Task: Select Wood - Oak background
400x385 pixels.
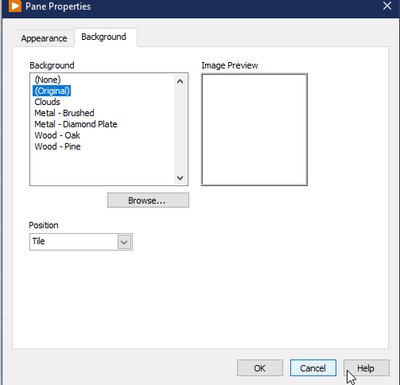Action: [x=57, y=135]
